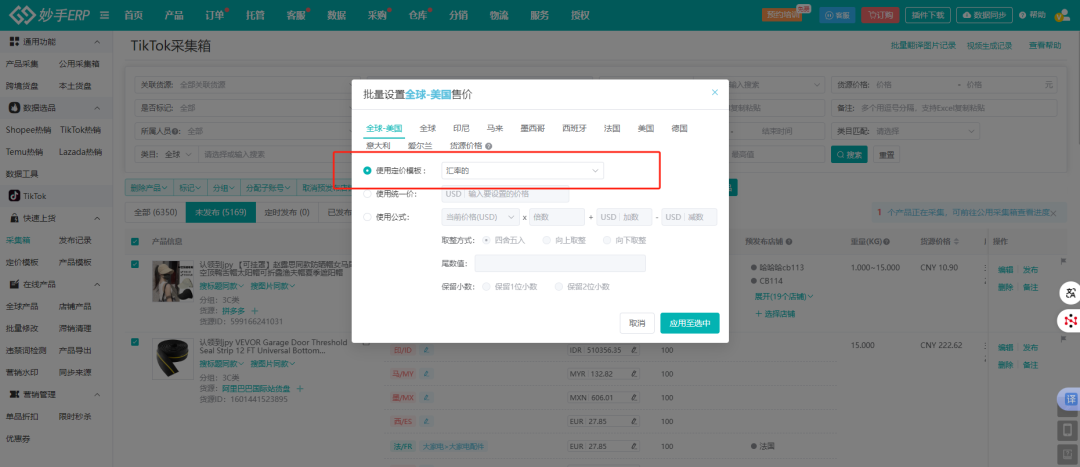Click the edit pencil beside IDR 510356.35
This screenshot has height=467, width=1080.
pos(634,350)
